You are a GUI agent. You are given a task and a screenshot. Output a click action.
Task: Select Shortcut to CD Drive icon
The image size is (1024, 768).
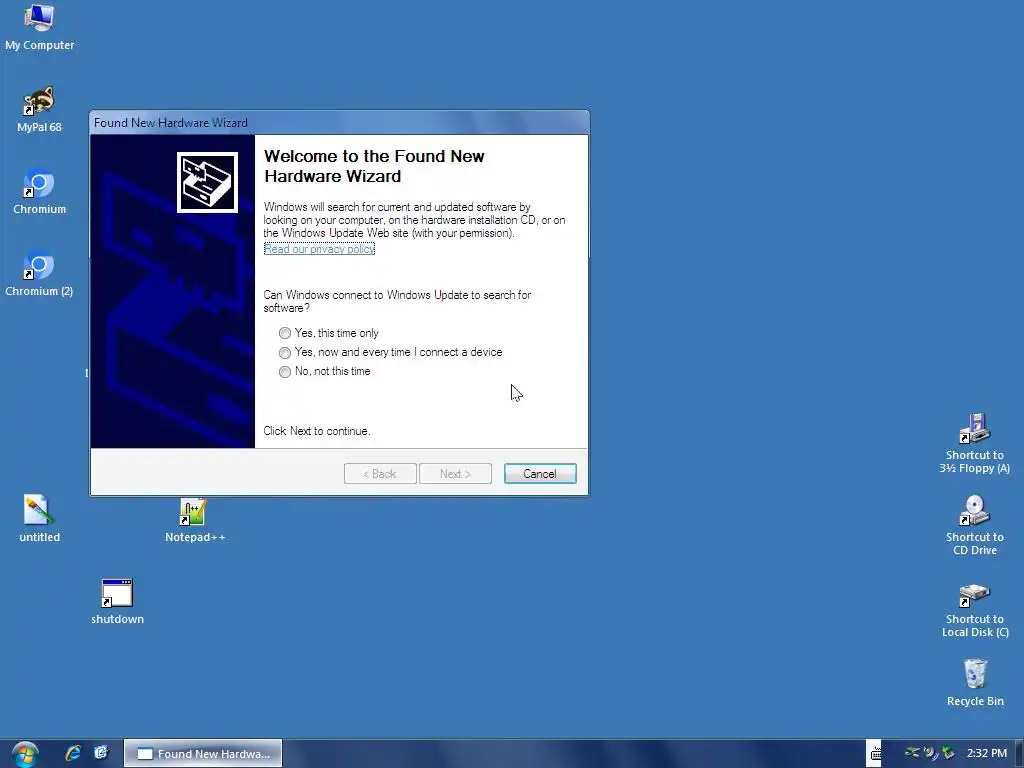[974, 525]
